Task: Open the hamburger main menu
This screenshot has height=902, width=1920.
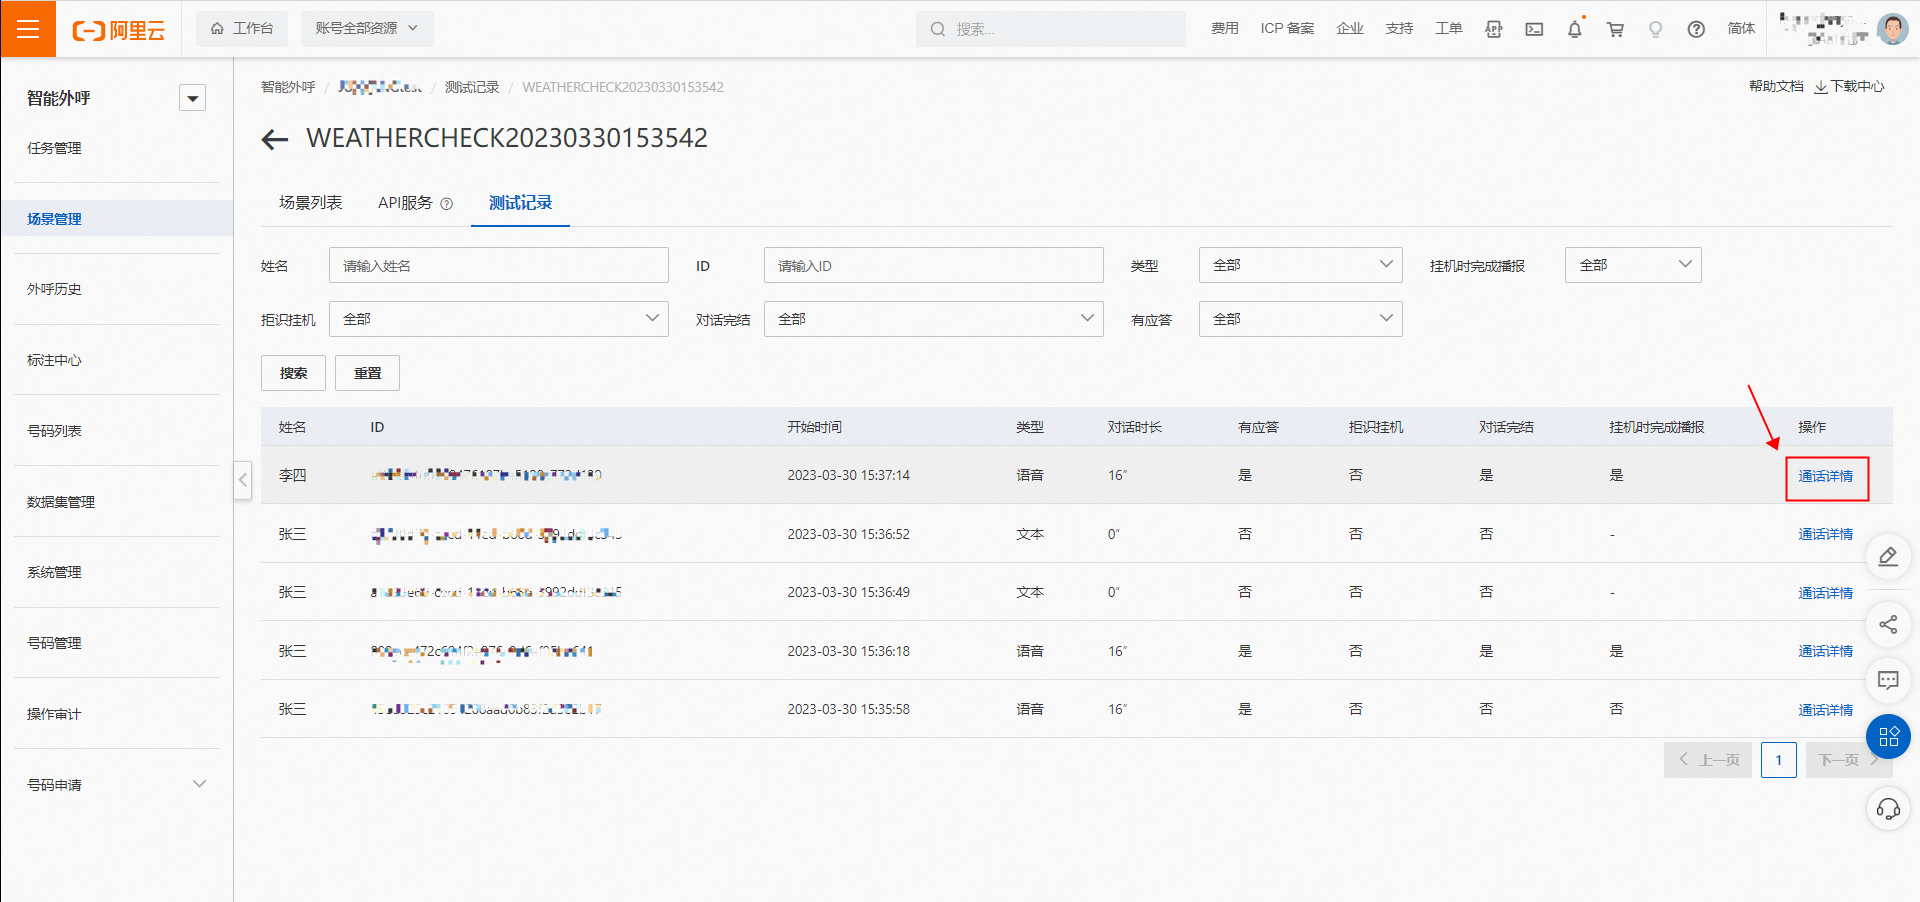Action: point(28,29)
